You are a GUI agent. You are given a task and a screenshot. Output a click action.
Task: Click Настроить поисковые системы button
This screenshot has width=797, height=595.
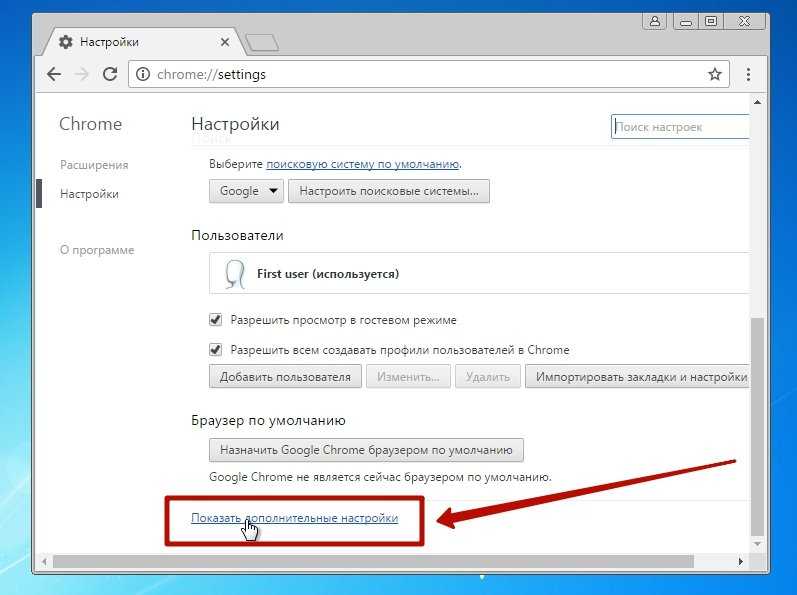(389, 191)
